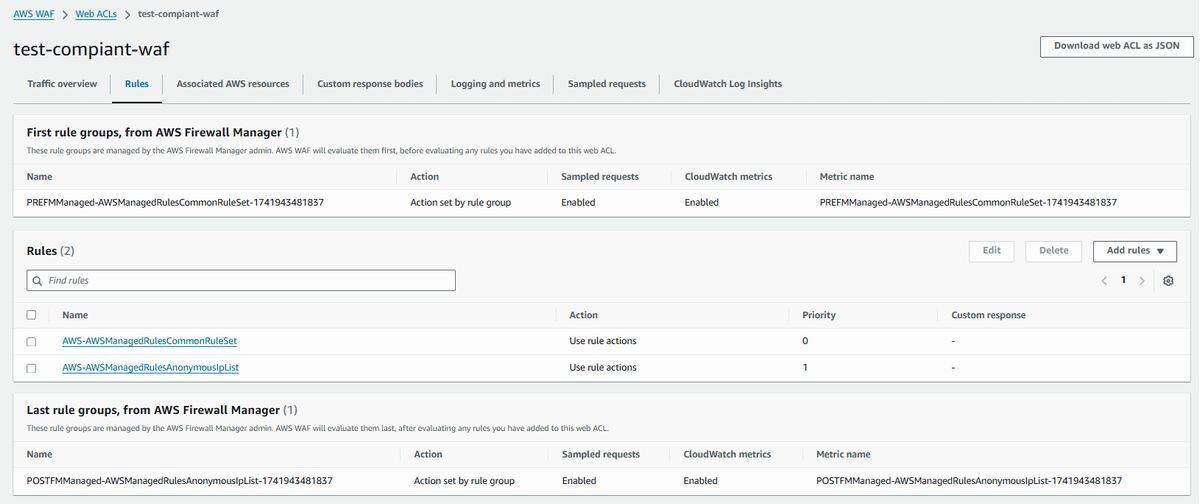Switch to Logging and metrics tab
Viewport: 1200px width, 504px height.
pyautogui.click(x=495, y=84)
